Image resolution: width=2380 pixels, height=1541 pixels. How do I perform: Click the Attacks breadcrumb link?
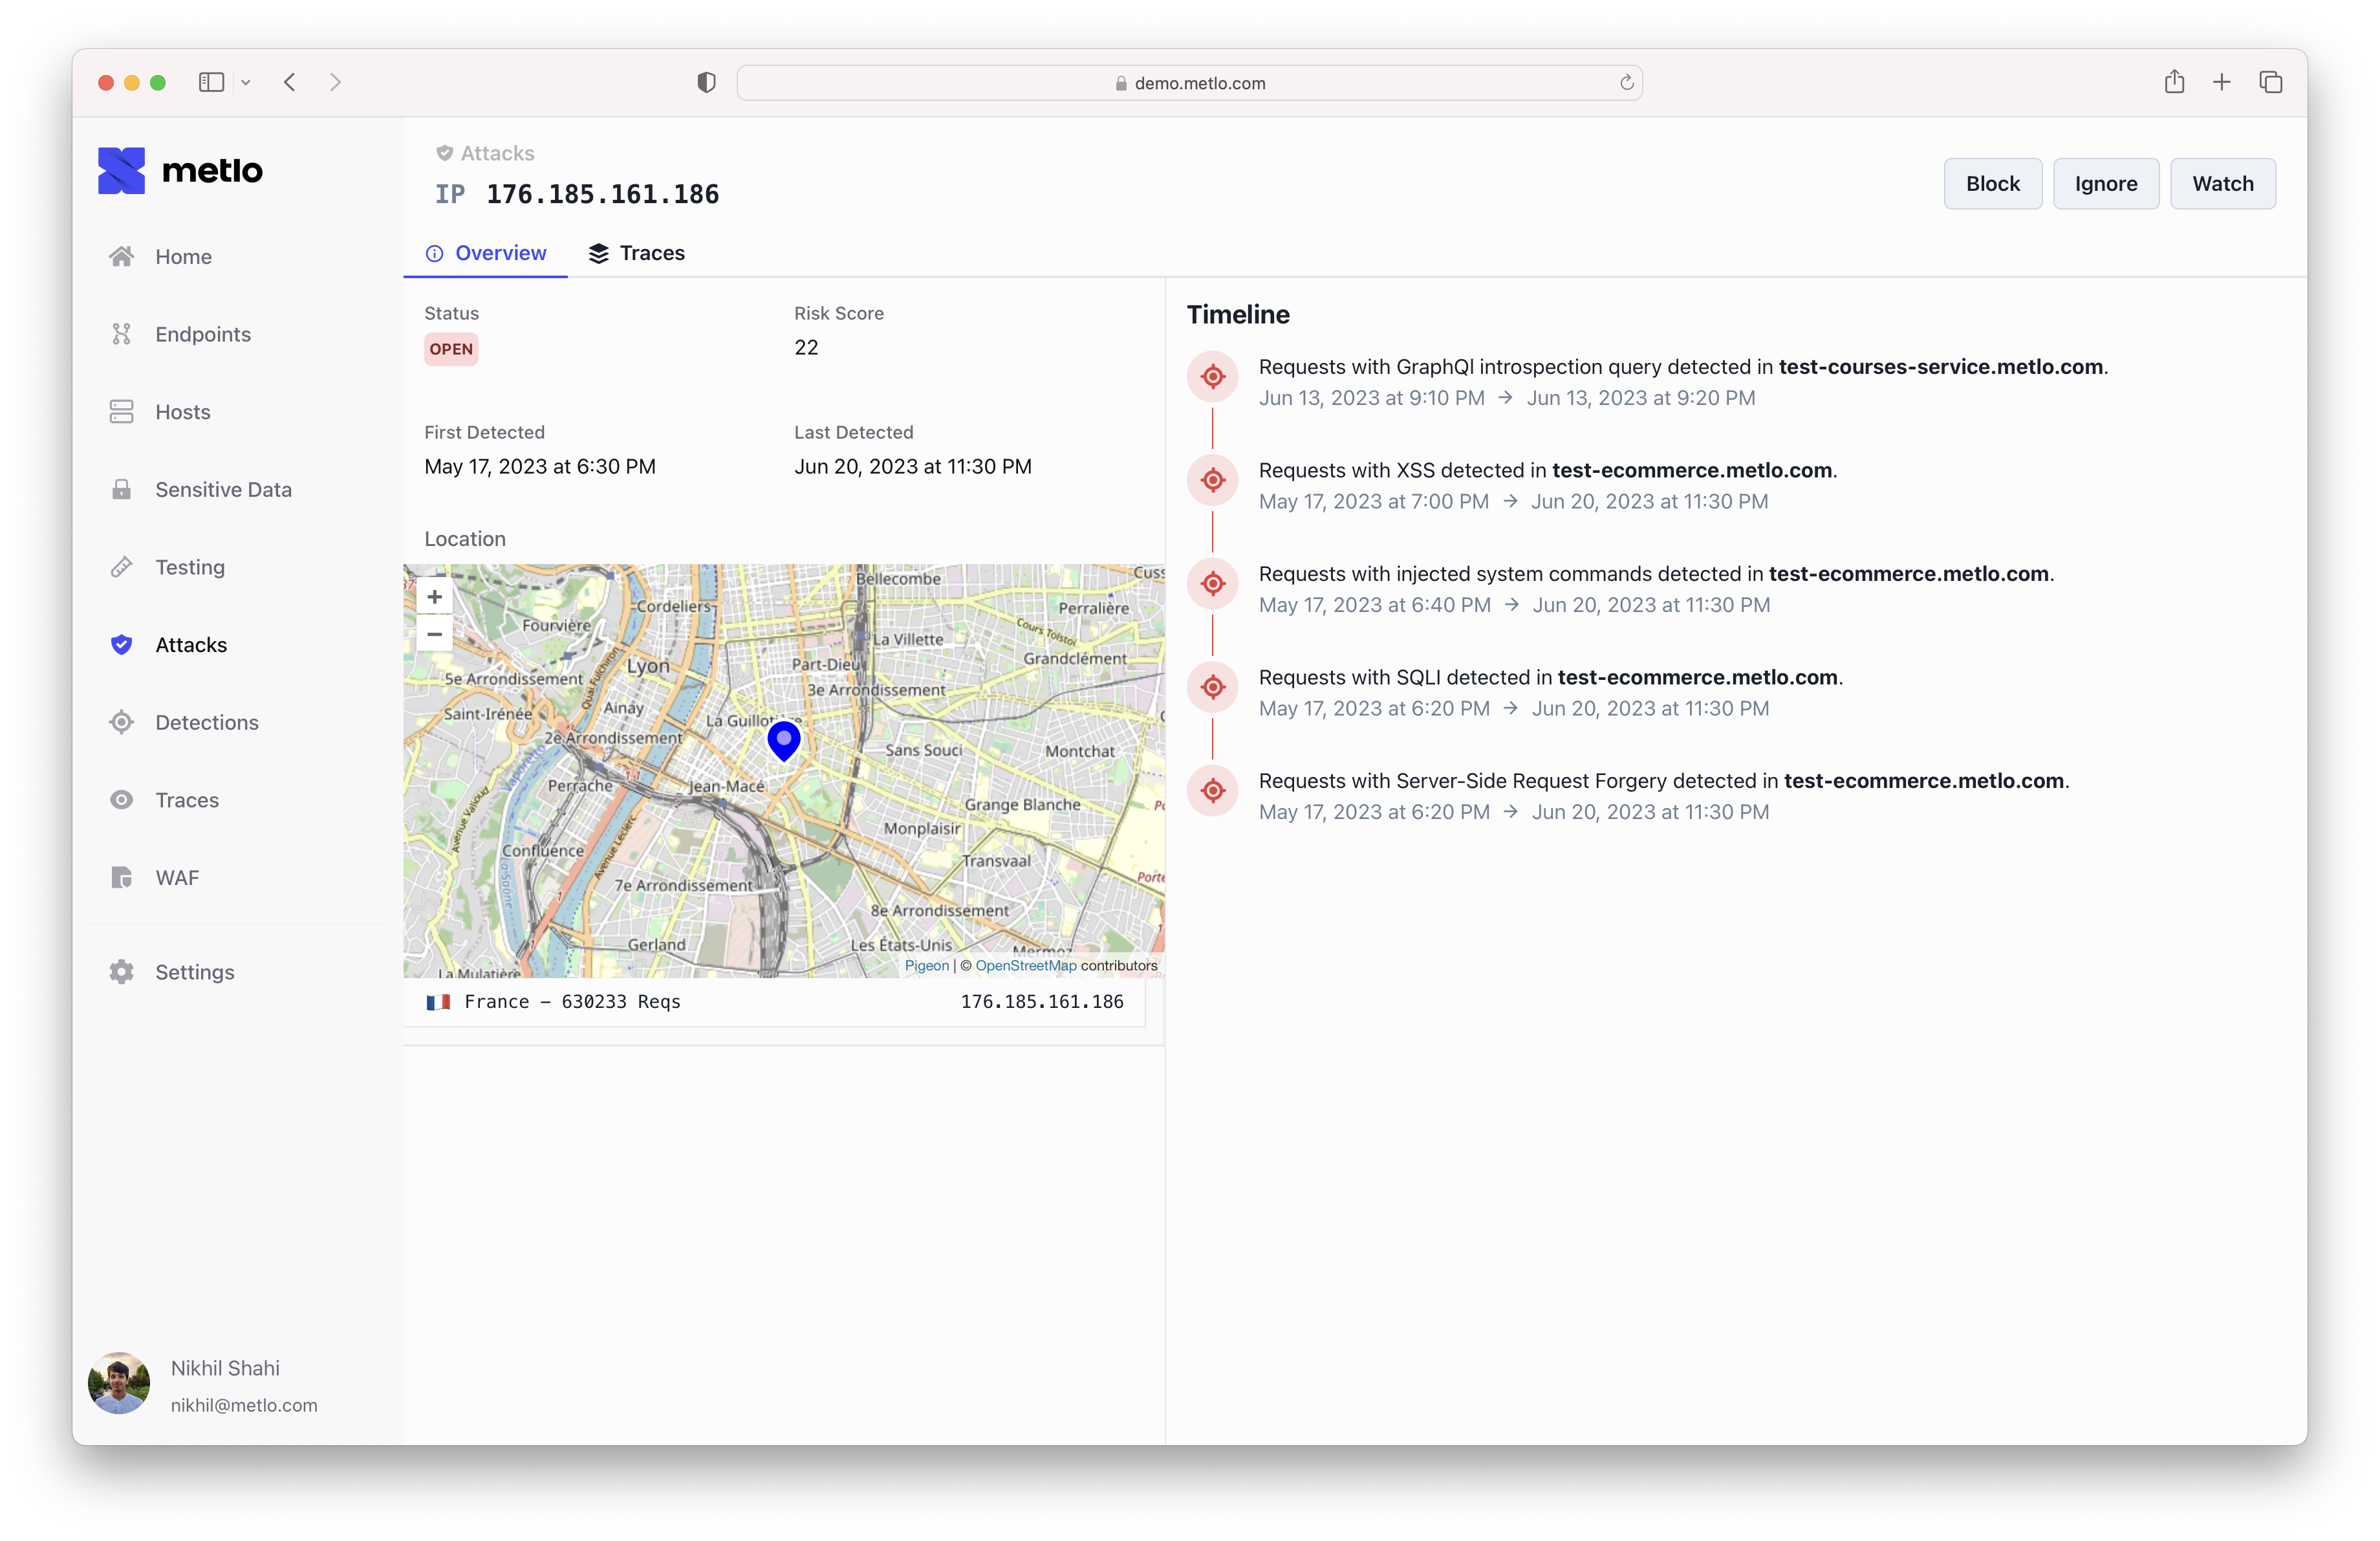[496, 153]
